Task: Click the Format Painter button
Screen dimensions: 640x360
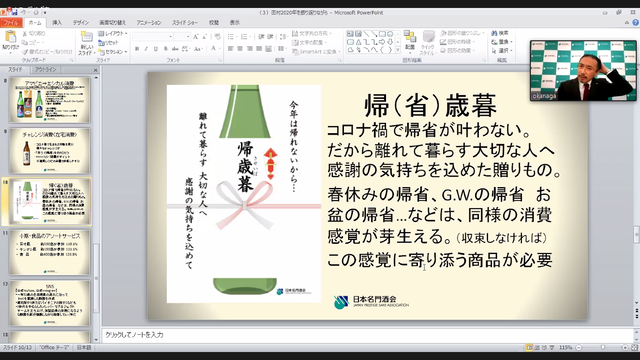Action: (x=47, y=52)
